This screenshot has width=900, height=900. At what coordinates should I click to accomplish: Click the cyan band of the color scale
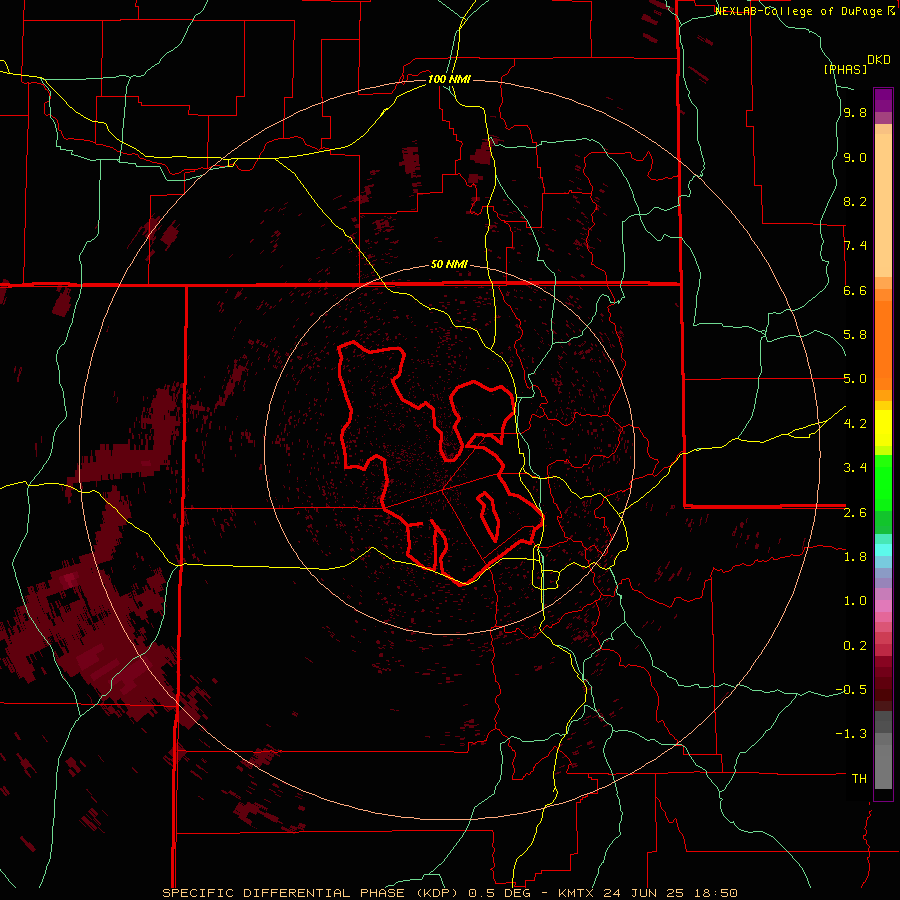[x=883, y=550]
